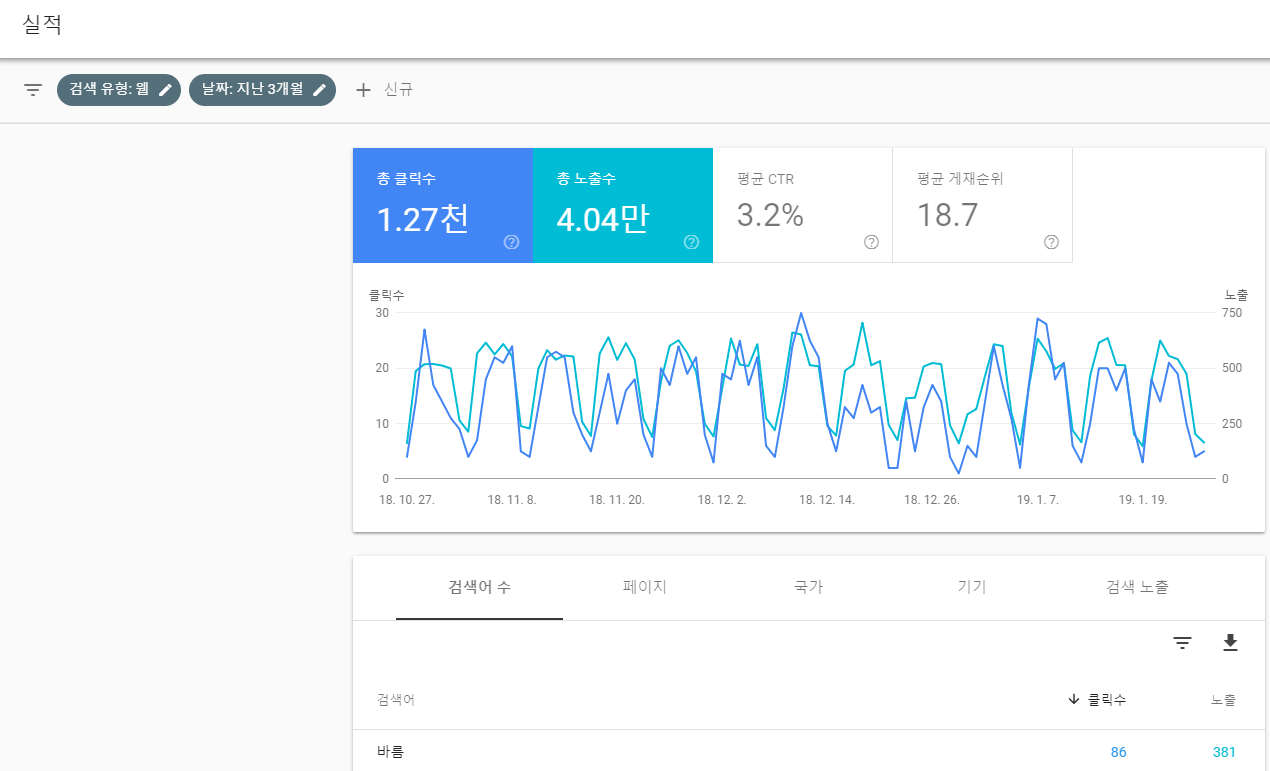
Task: Open the 총 클릭수 help icon
Action: 511,242
